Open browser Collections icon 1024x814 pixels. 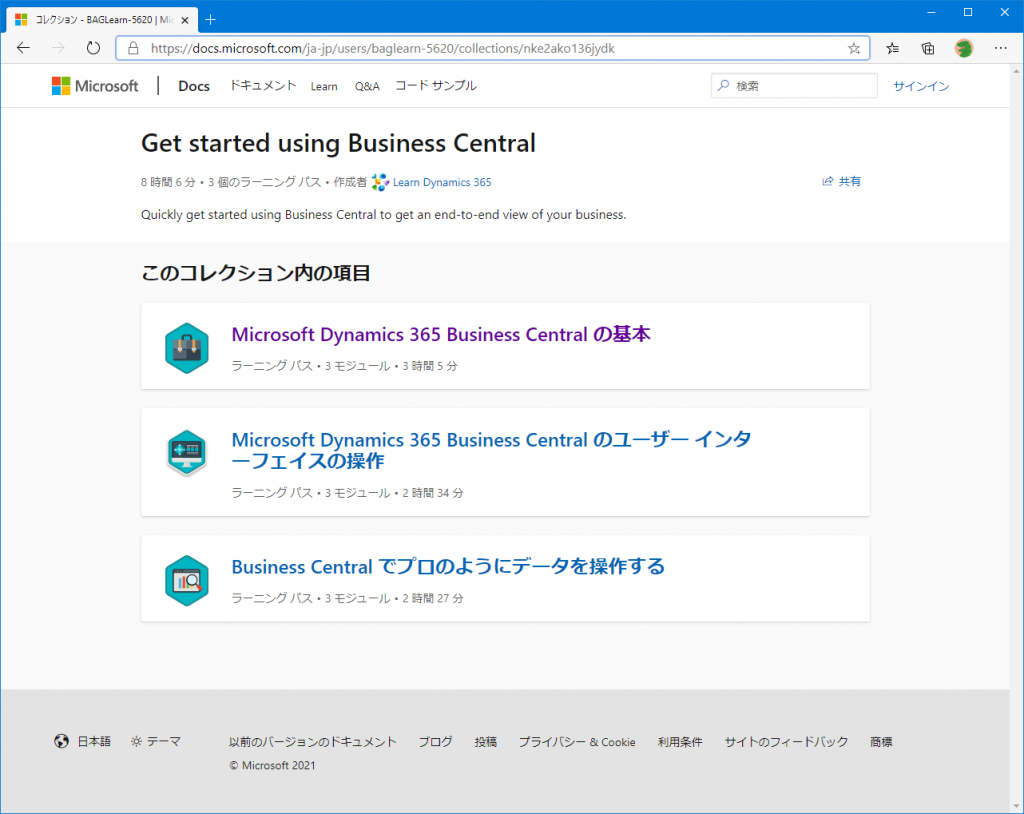928,48
